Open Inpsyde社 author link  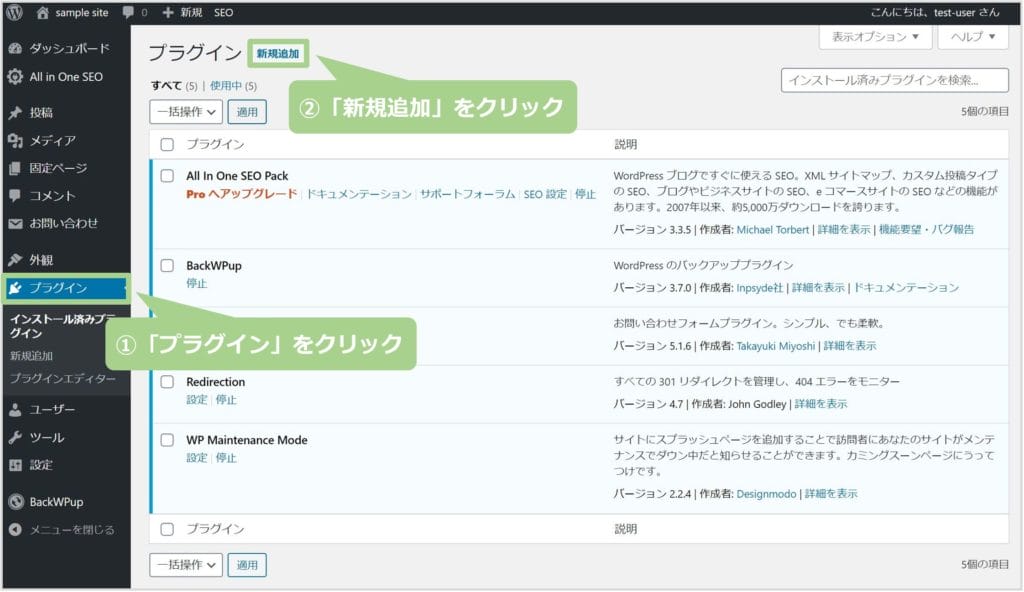[760, 288]
